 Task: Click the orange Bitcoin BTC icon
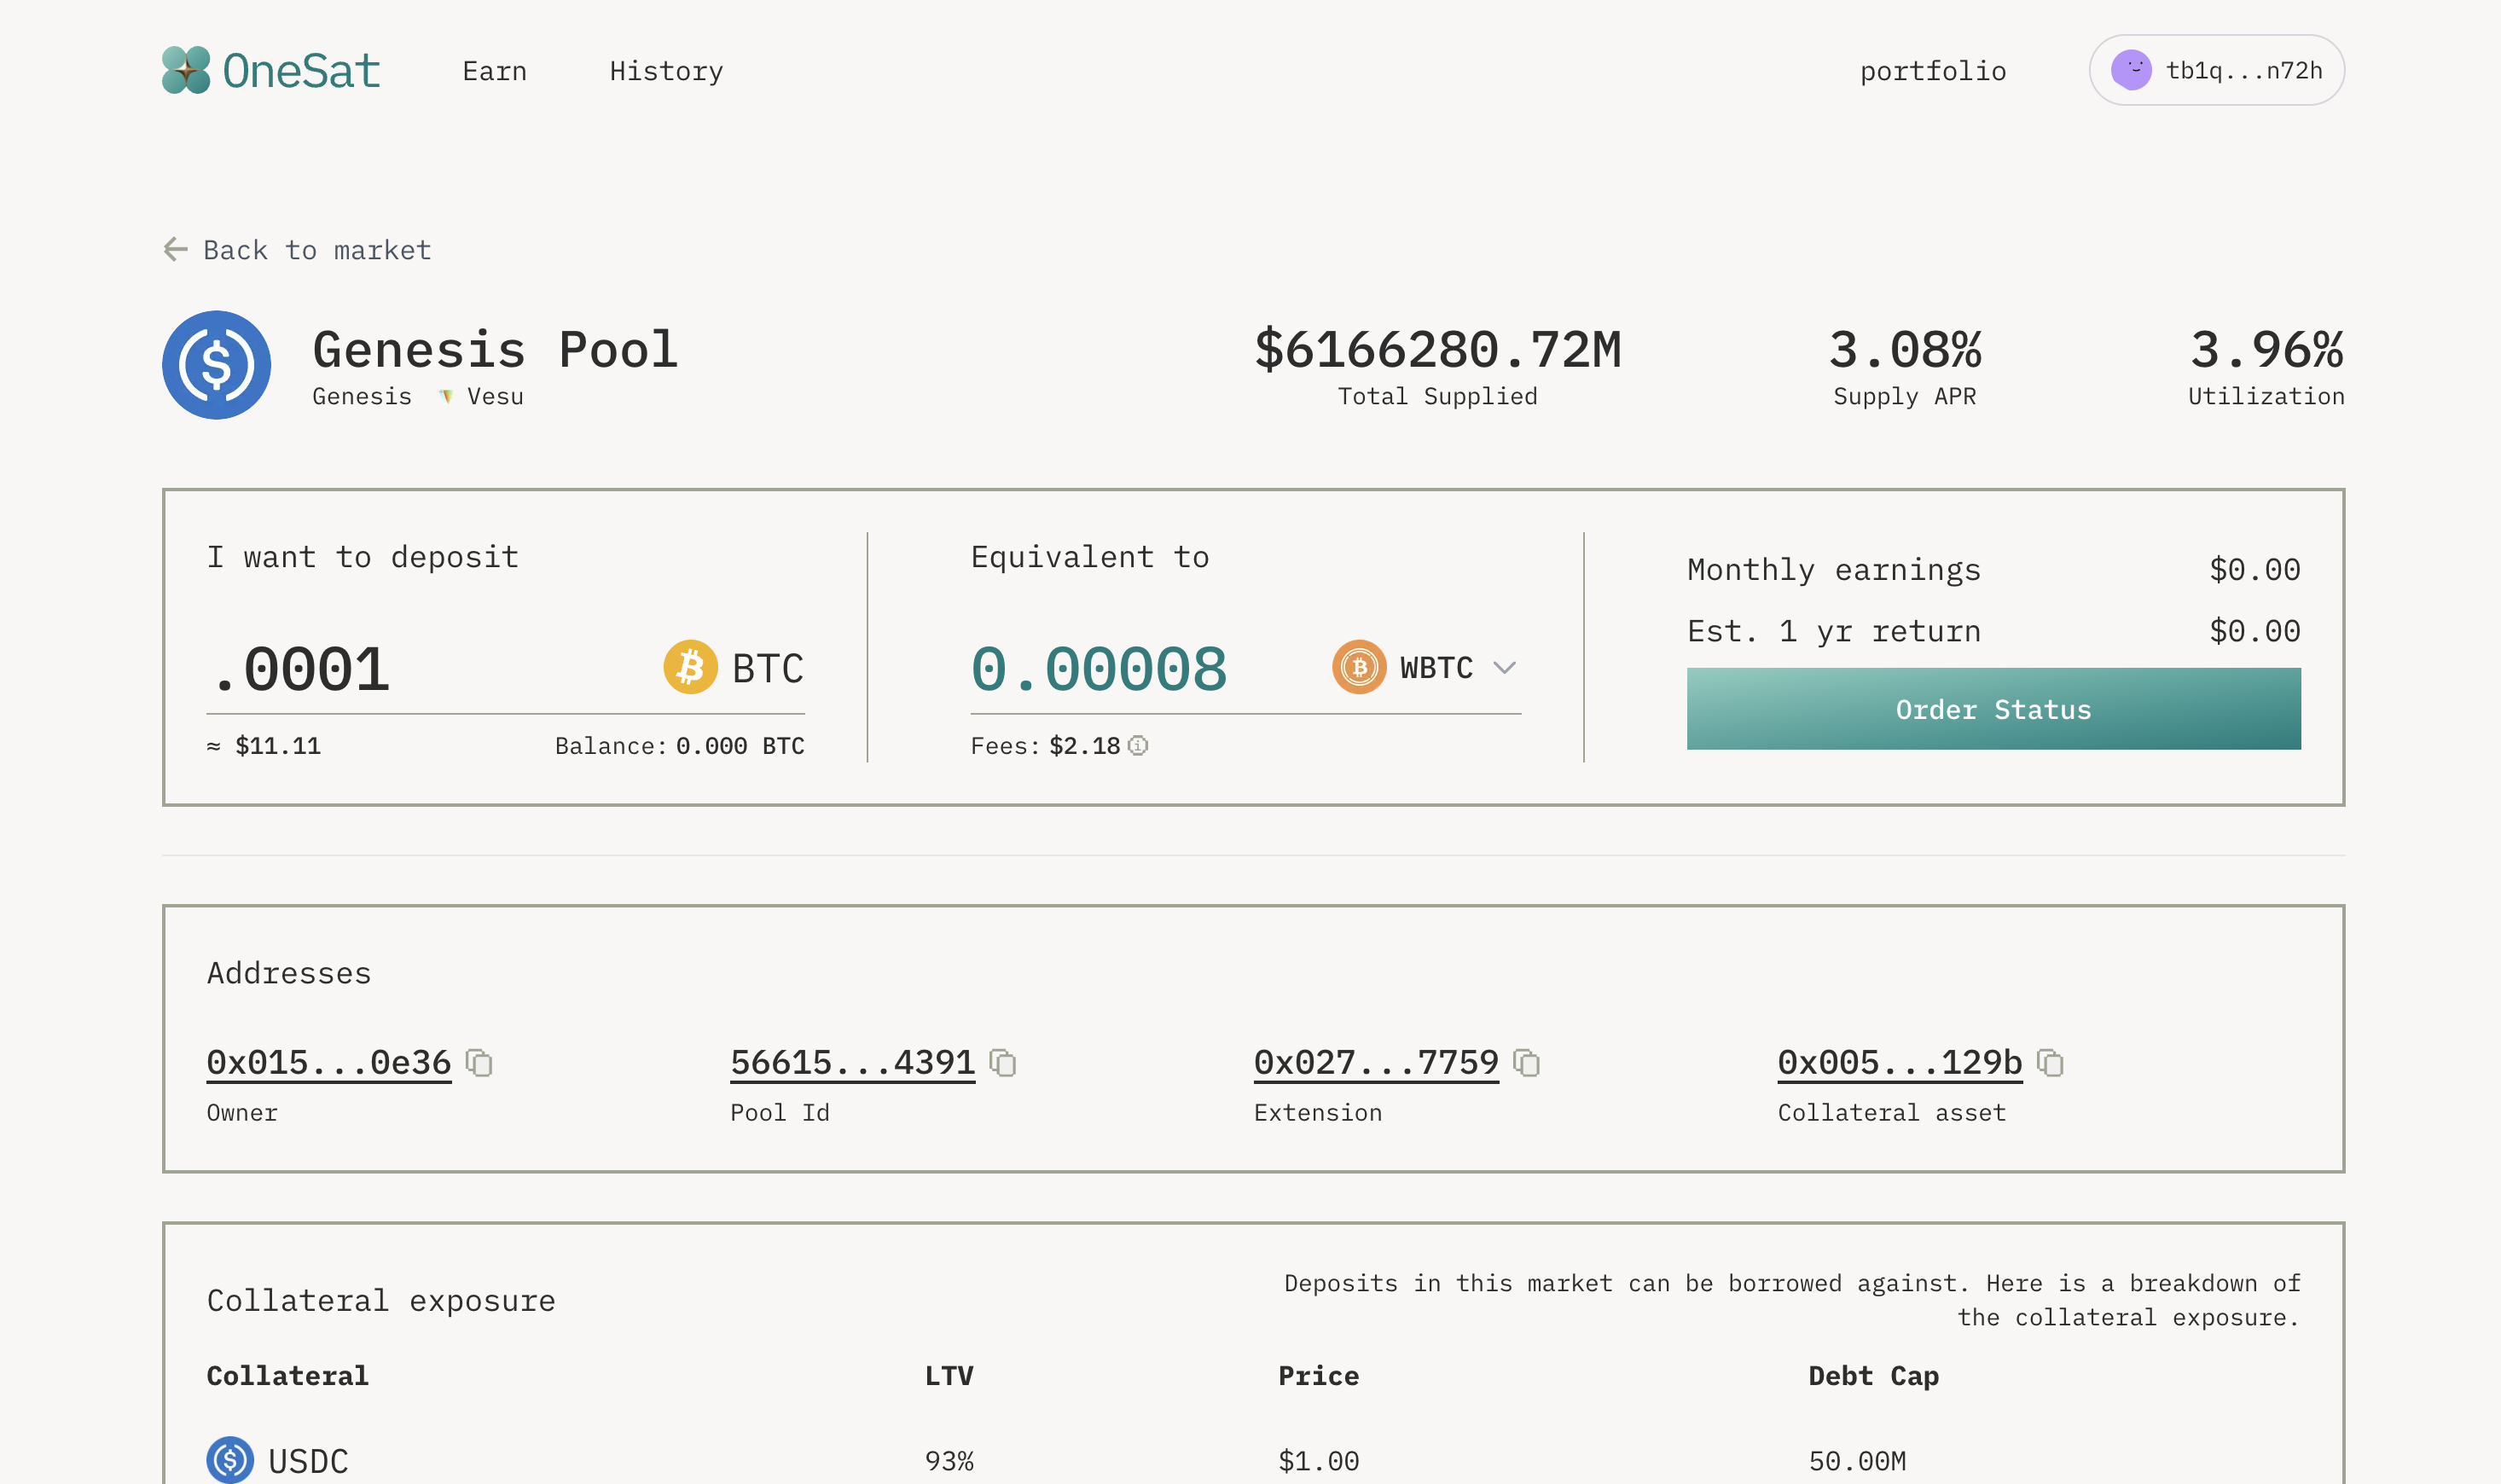coord(690,667)
